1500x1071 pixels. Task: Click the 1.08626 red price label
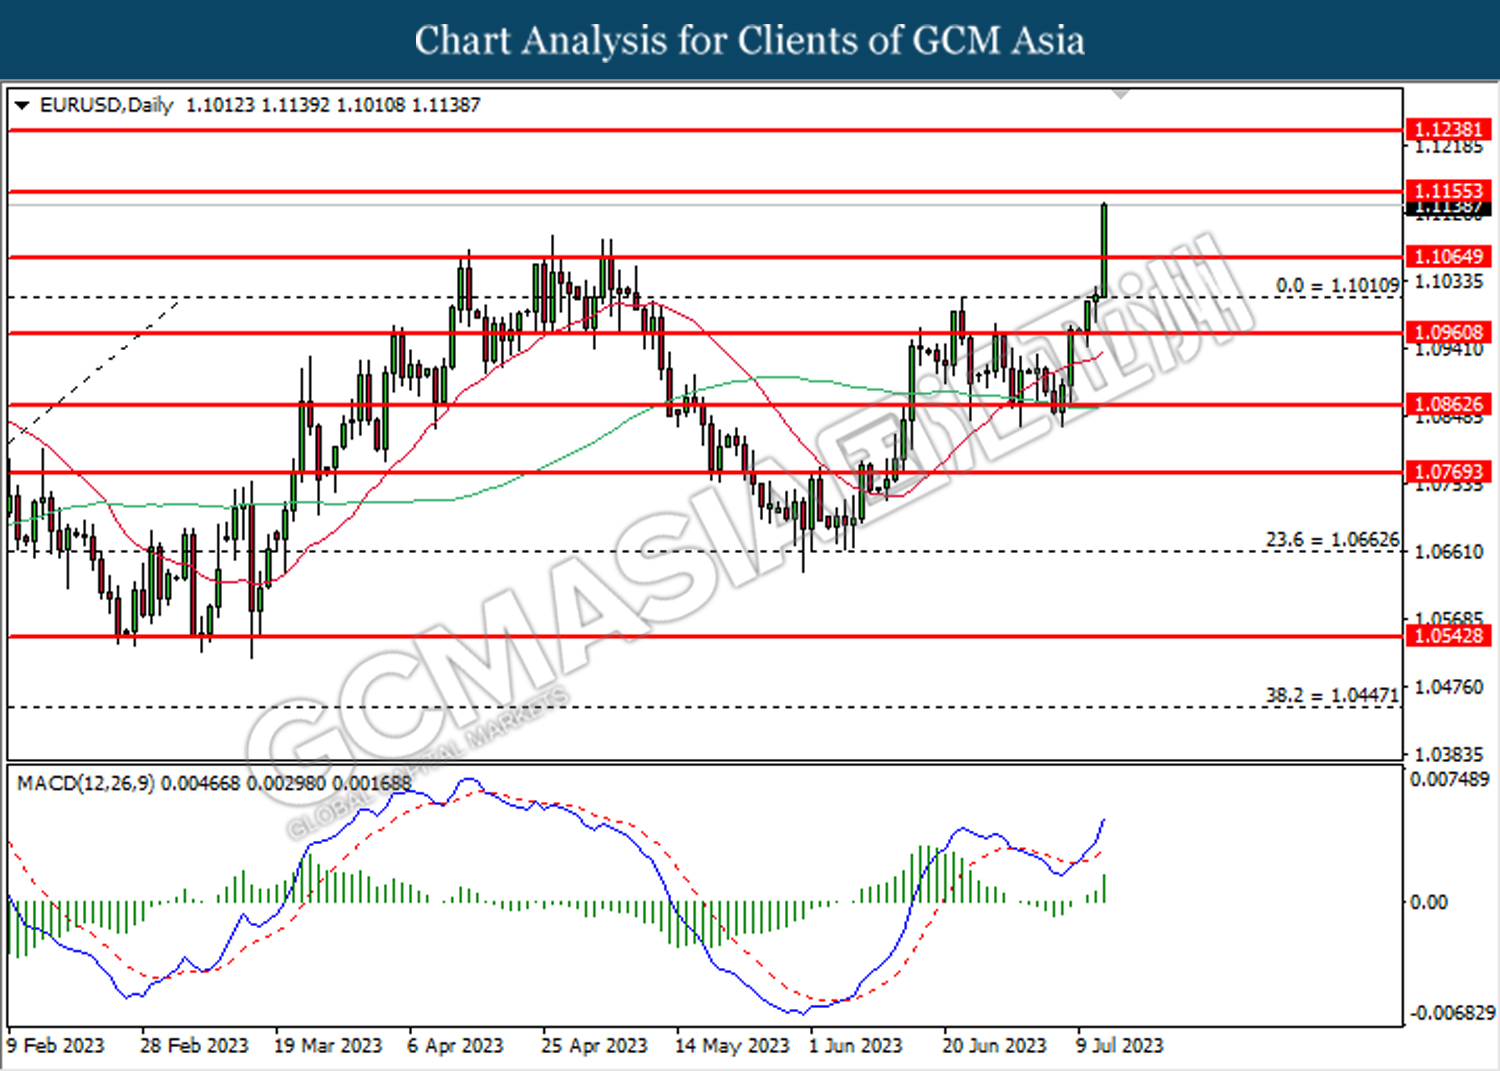click(x=1449, y=404)
